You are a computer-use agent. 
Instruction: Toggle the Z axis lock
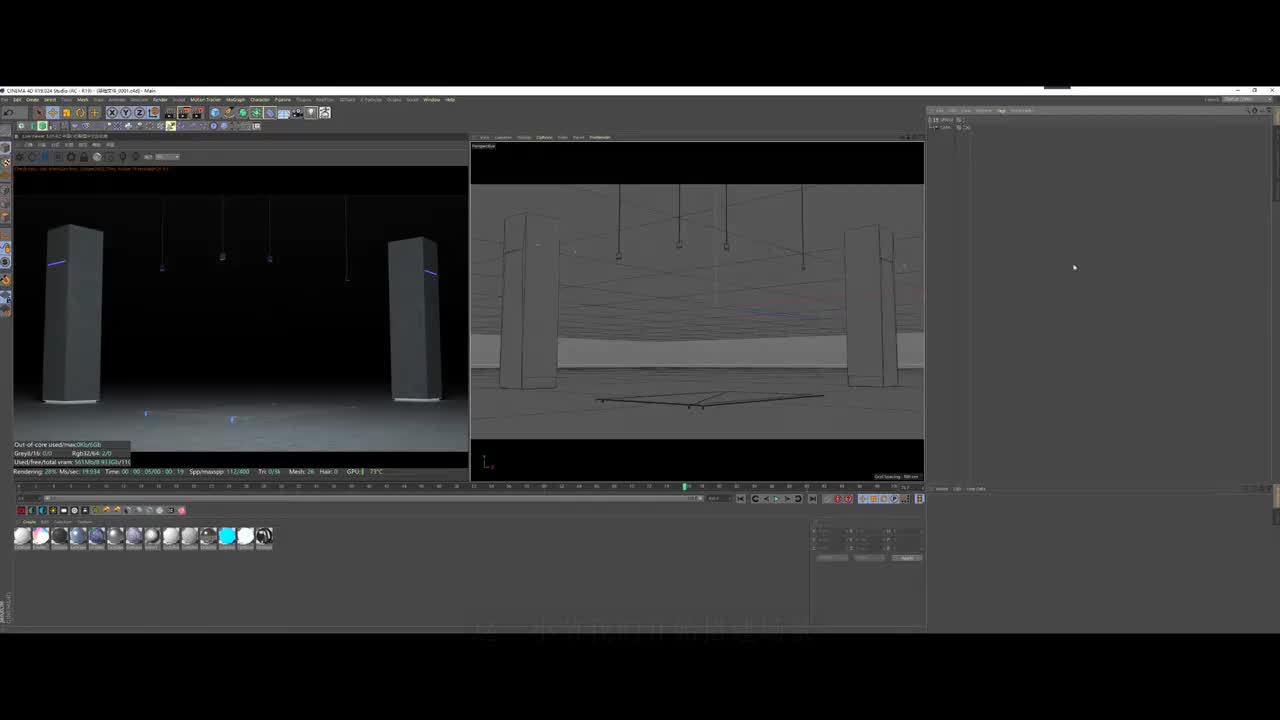[x=140, y=112]
